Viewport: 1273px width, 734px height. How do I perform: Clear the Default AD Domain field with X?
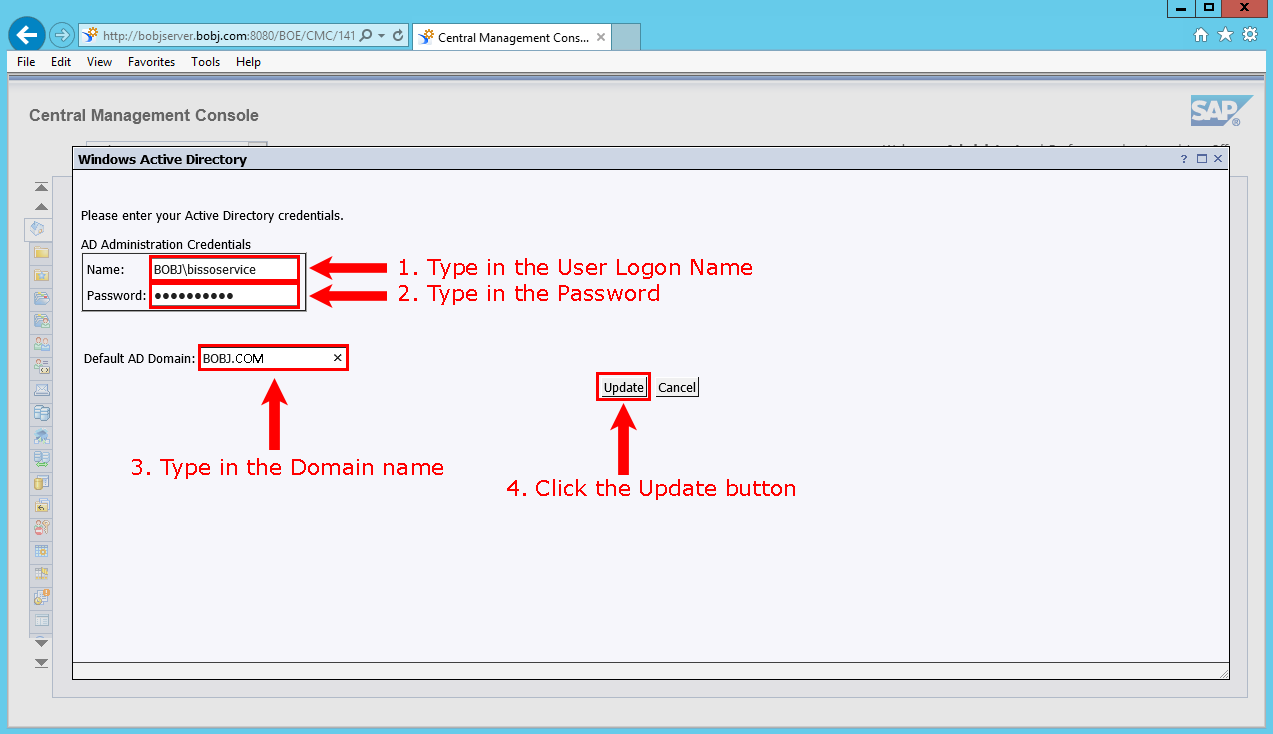tap(337, 358)
